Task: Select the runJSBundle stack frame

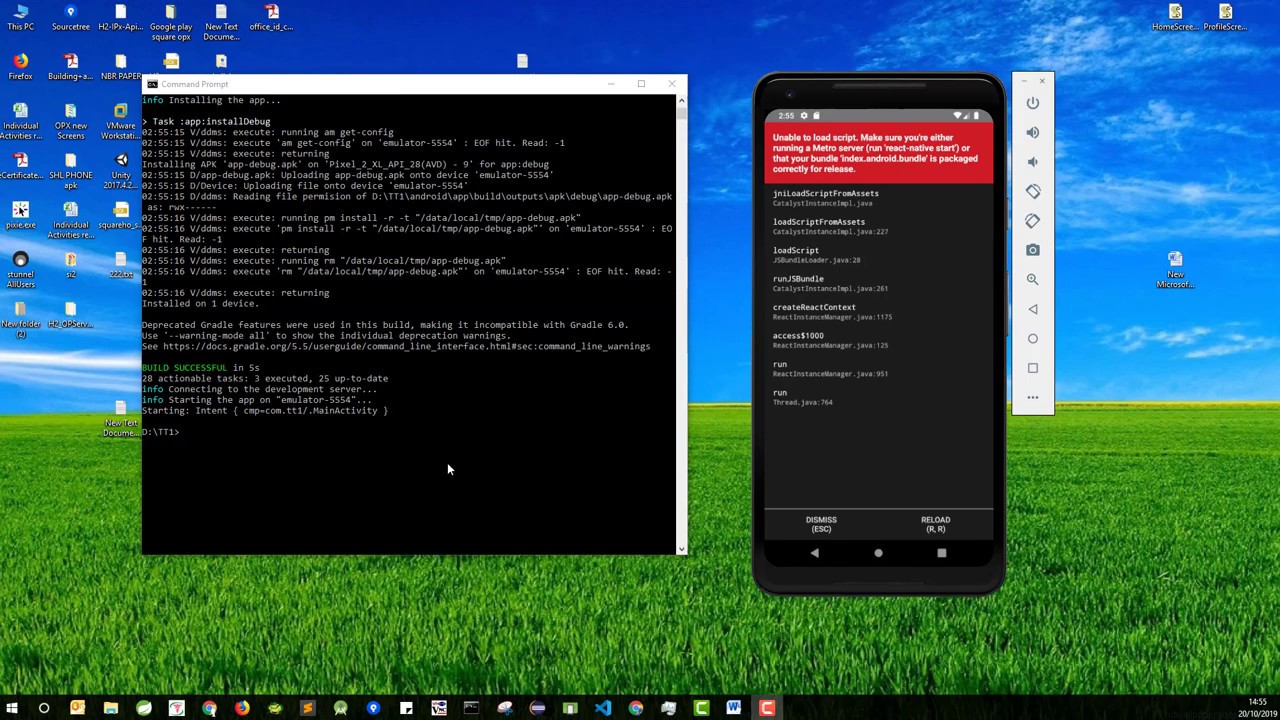Action: pyautogui.click(x=879, y=283)
